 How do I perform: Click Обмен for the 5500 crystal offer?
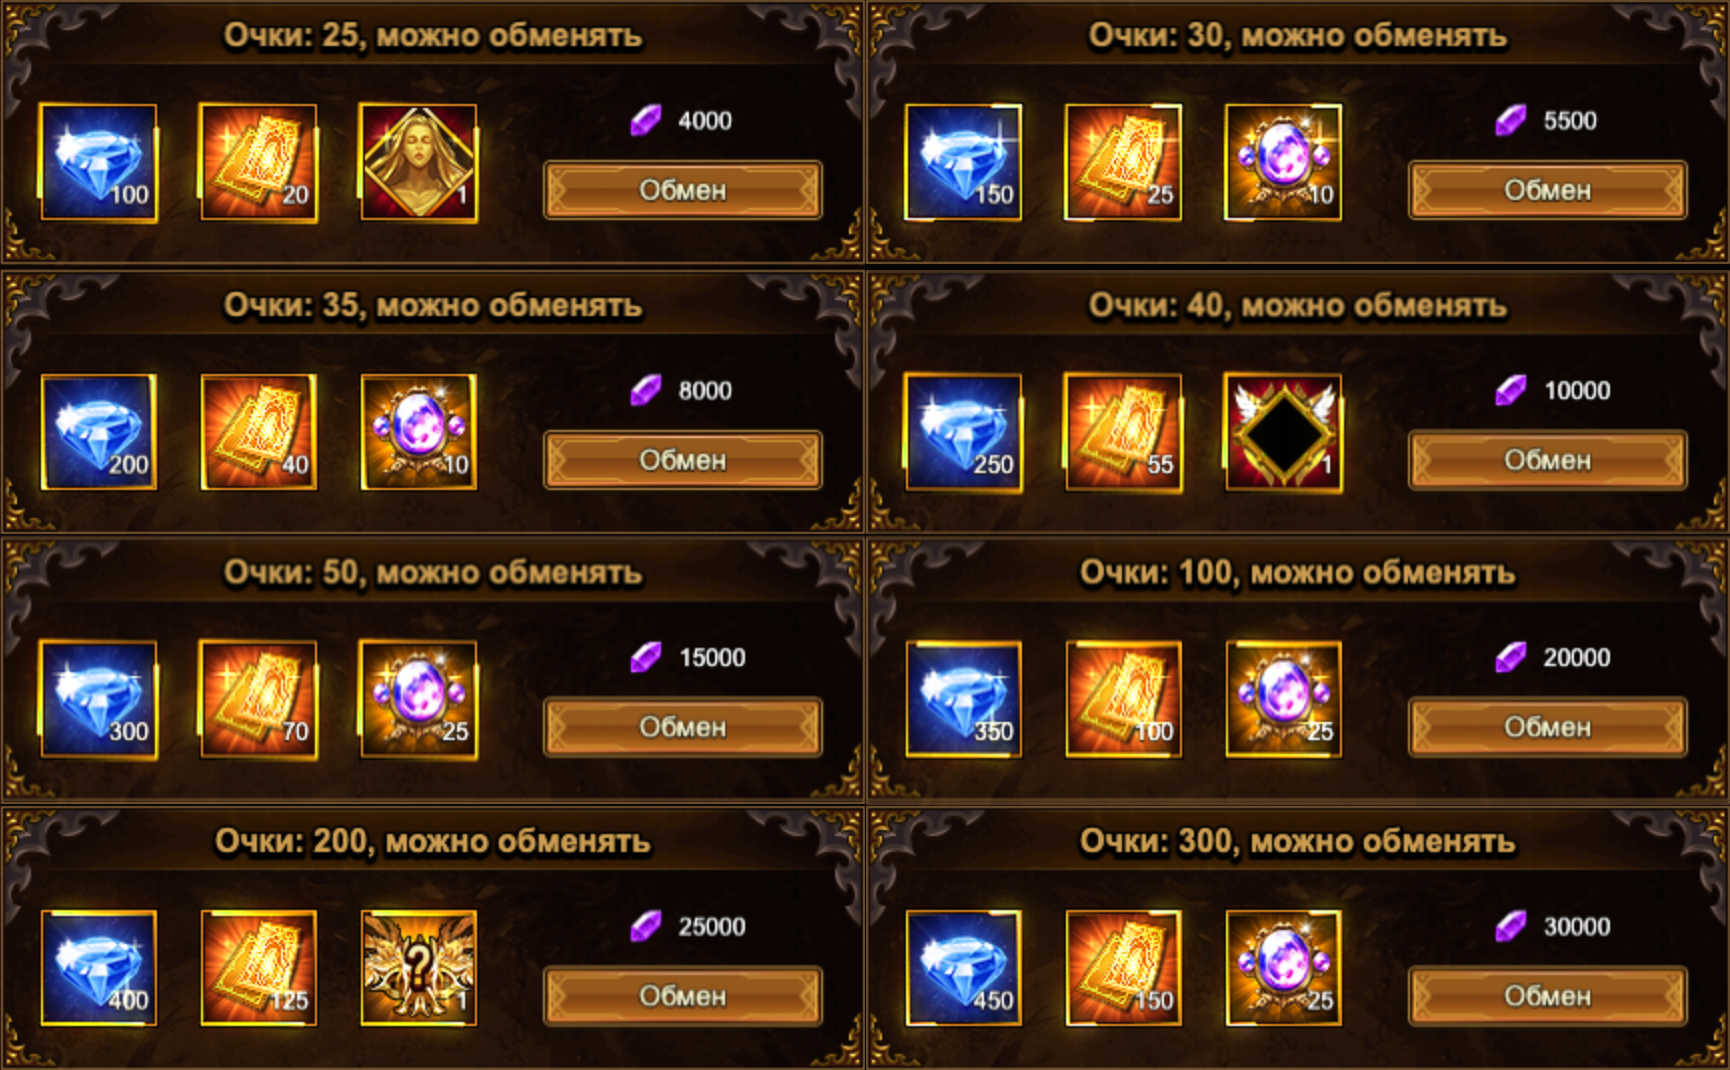(x=1548, y=190)
